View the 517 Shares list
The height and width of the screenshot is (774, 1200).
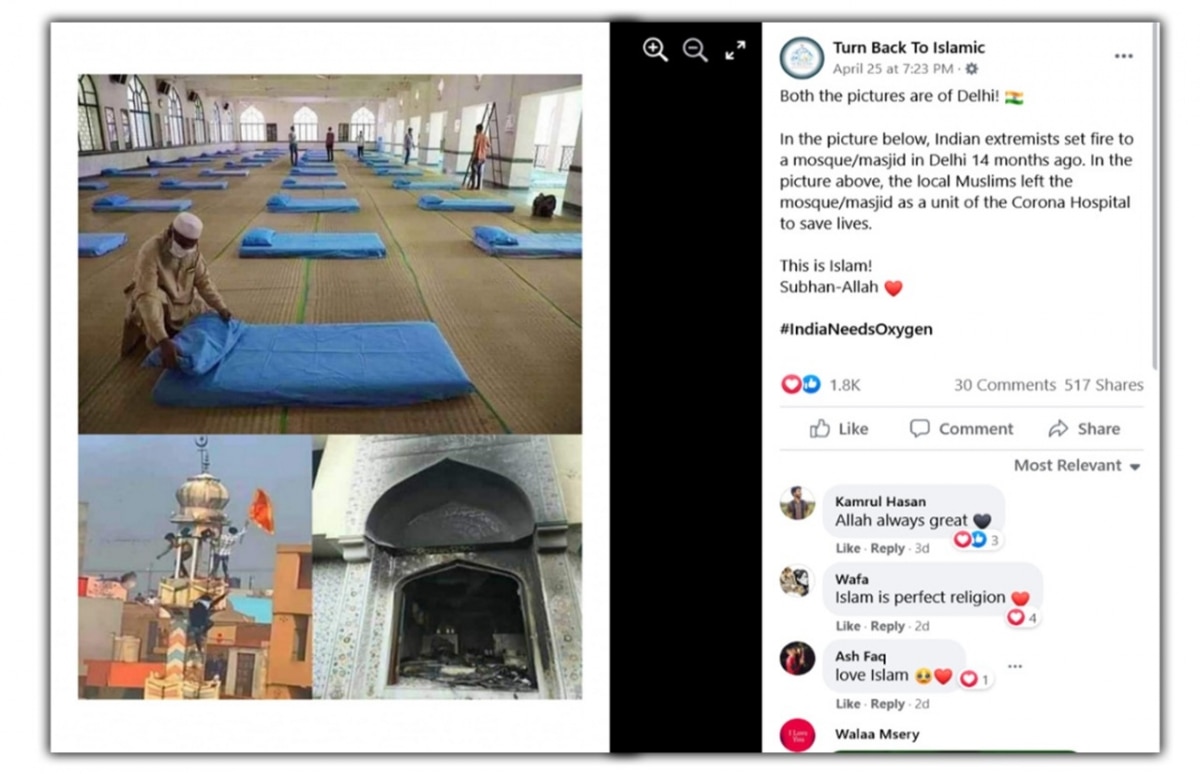click(1104, 385)
